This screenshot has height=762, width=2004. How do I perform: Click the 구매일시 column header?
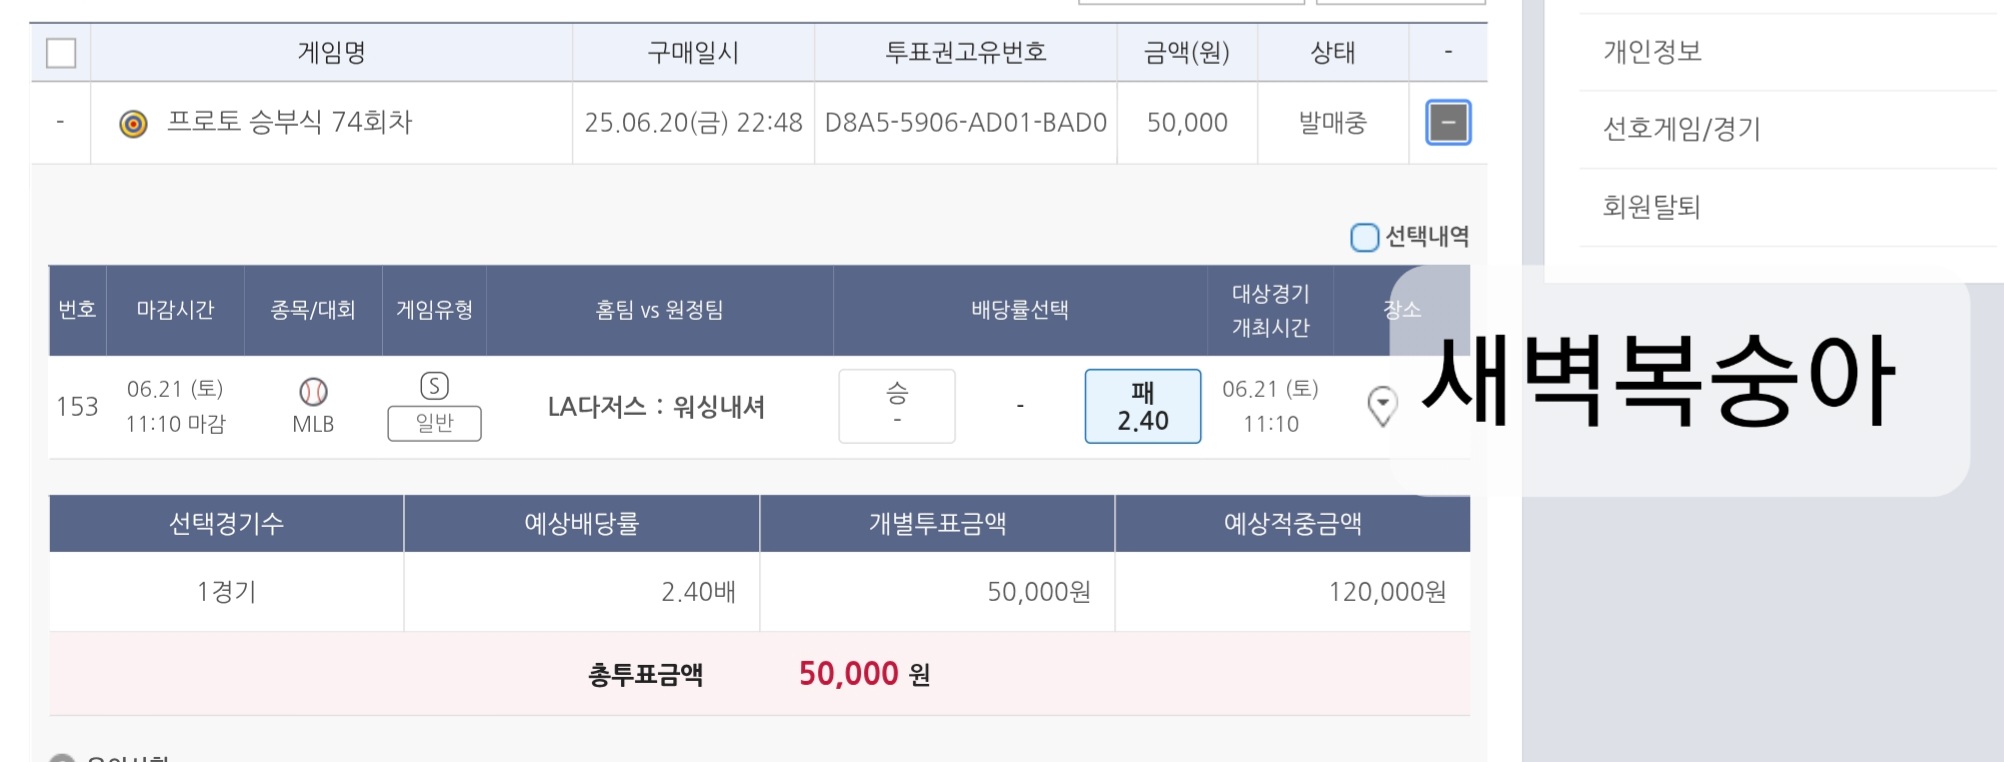click(x=693, y=53)
